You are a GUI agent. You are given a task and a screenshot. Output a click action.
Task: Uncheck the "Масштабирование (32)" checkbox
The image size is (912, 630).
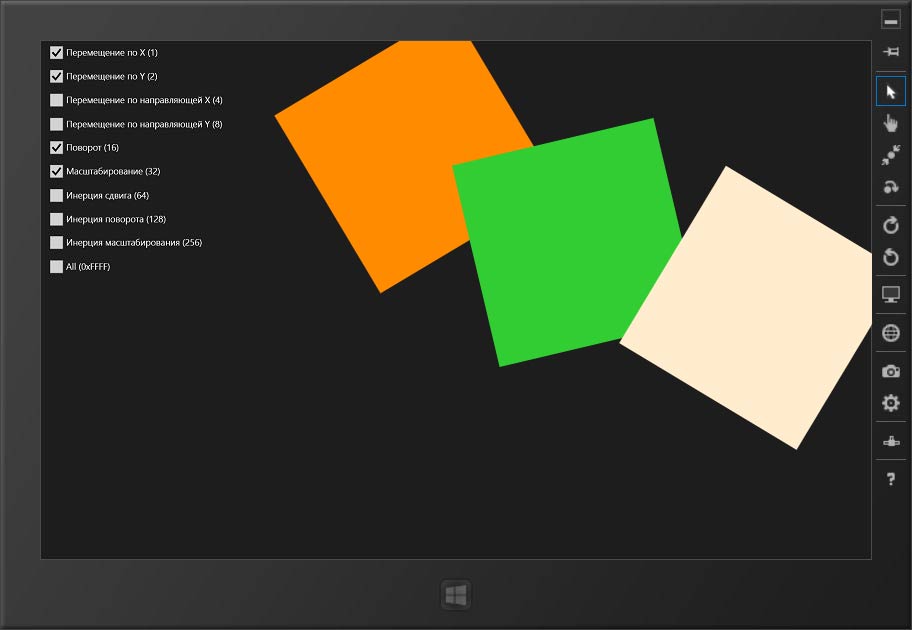[56, 172]
